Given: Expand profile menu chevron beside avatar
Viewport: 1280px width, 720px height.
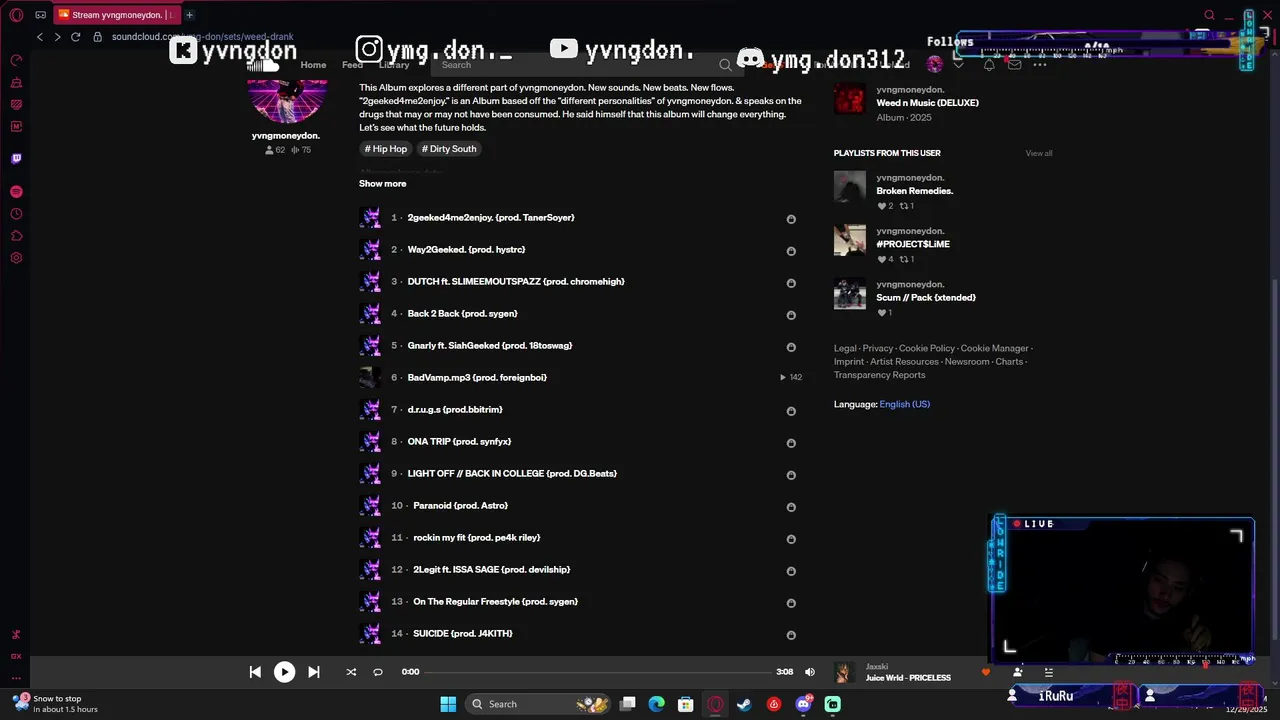Looking at the screenshot, I should (958, 65).
